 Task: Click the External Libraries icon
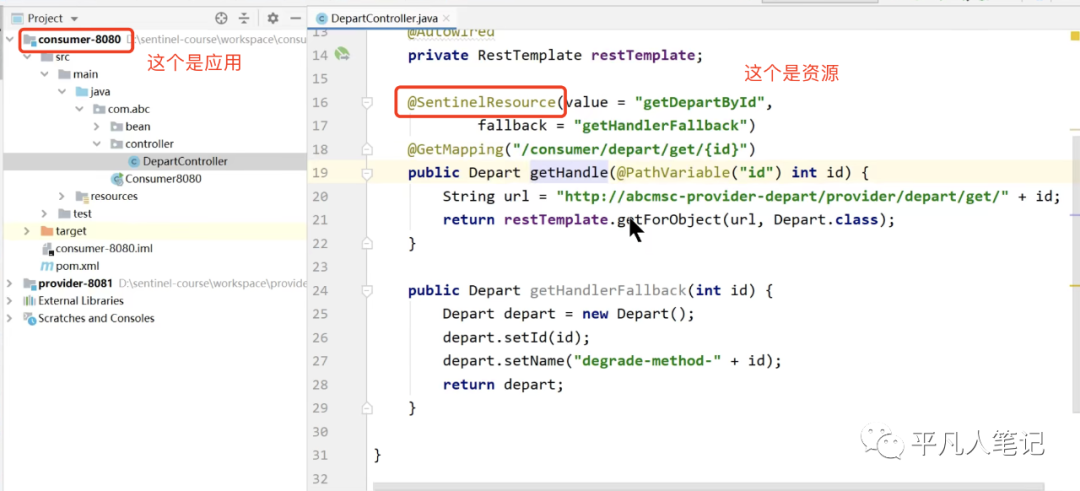(29, 301)
